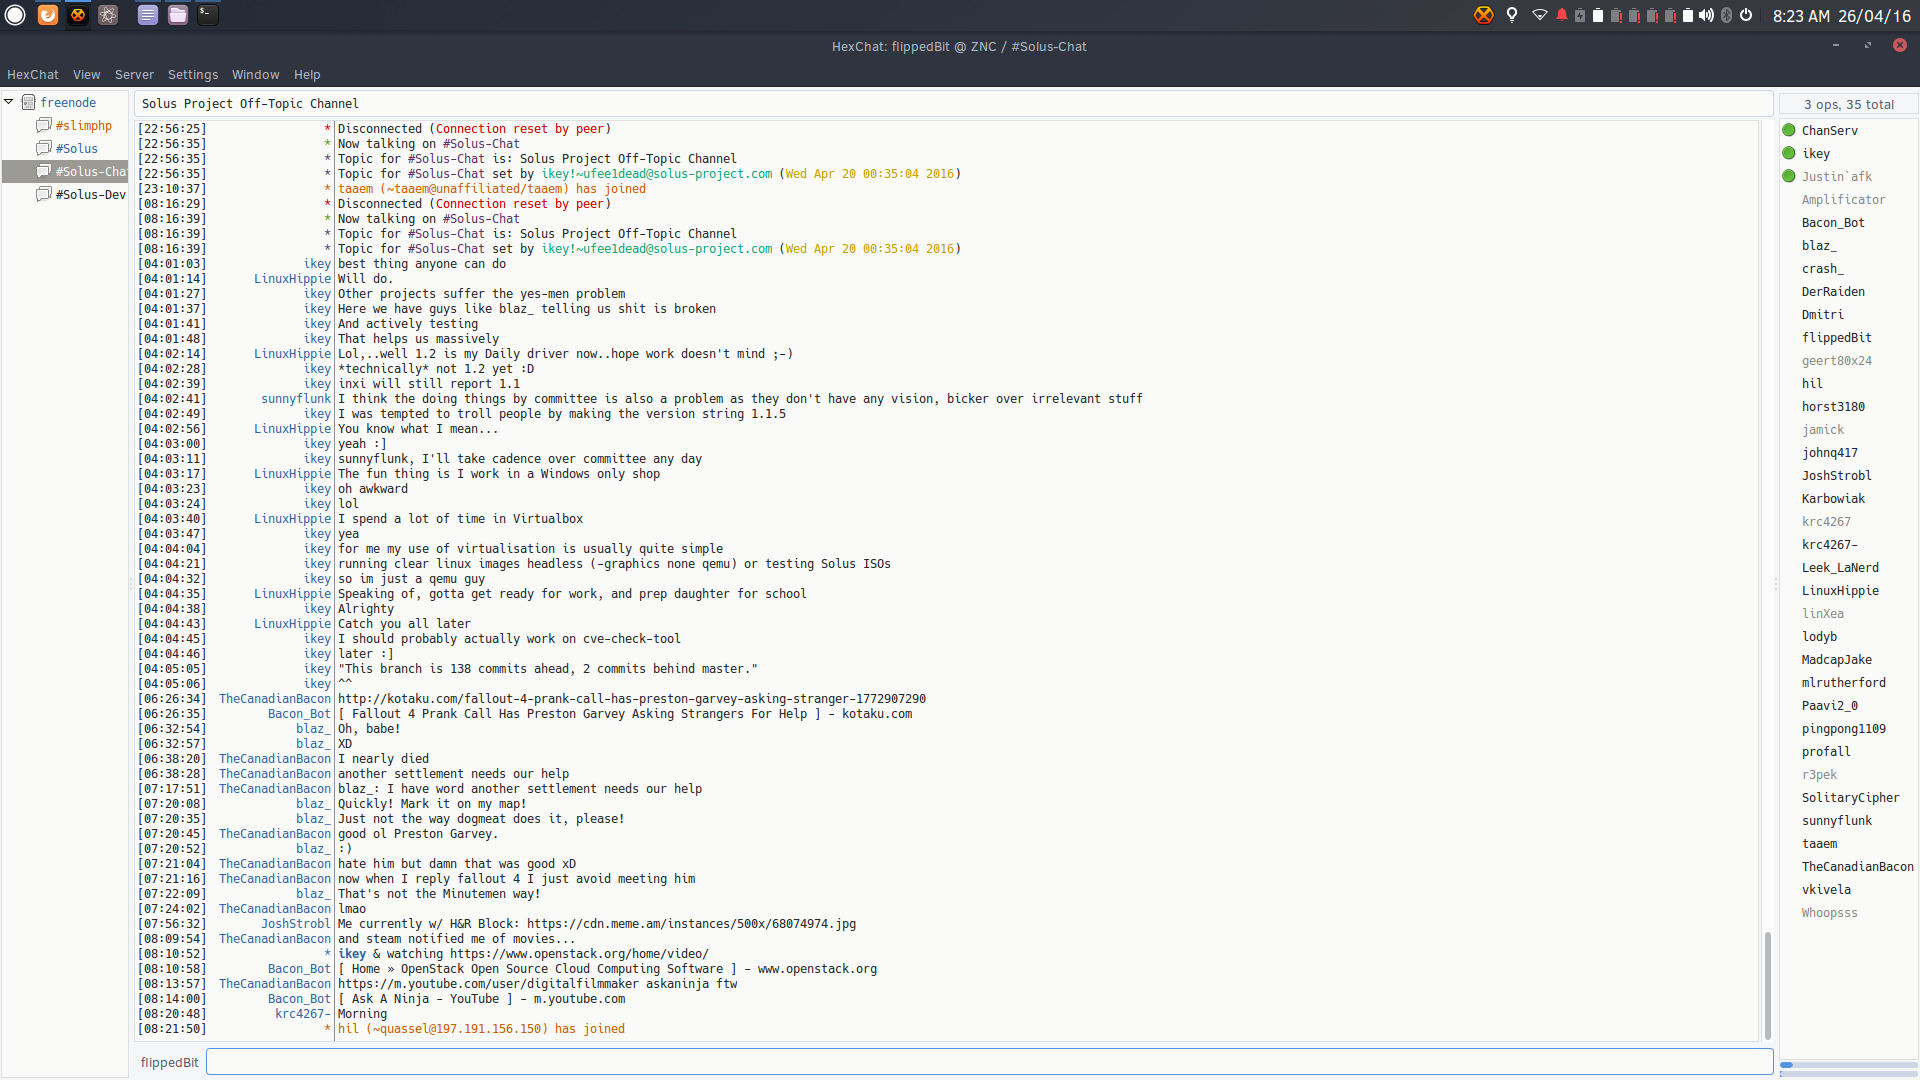
Task: Click the krc4267- nick at 08:20:48
Action: coord(302,1014)
